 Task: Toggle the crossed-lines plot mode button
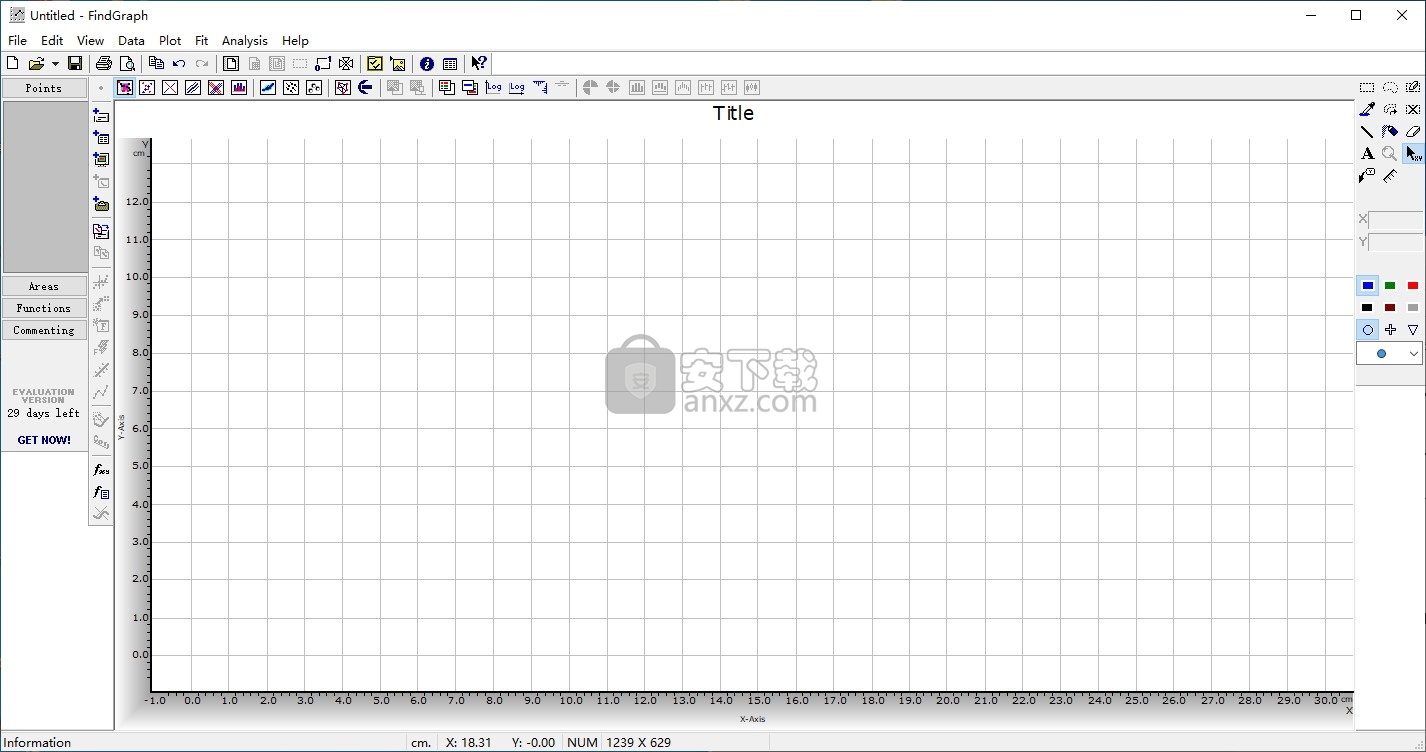click(170, 88)
